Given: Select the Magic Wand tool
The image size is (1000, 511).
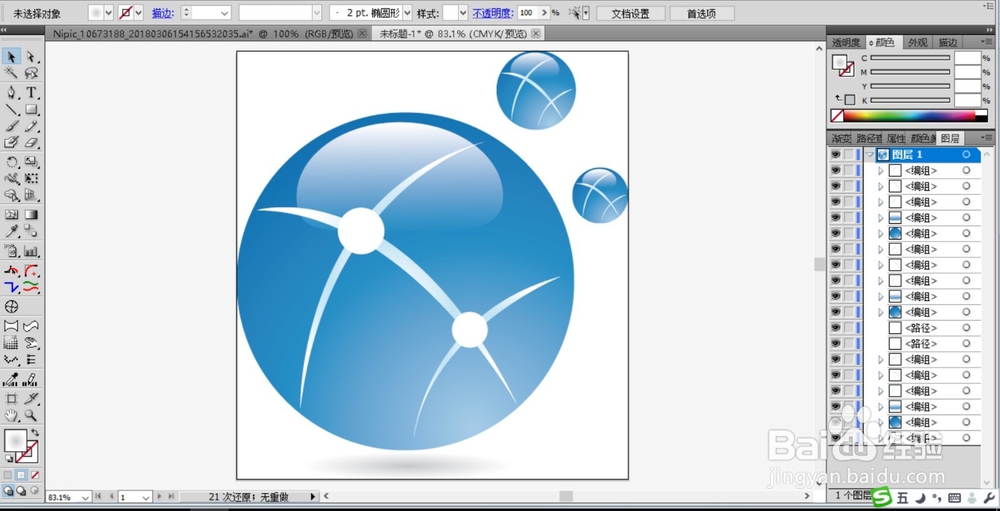Looking at the screenshot, I should point(11,73).
